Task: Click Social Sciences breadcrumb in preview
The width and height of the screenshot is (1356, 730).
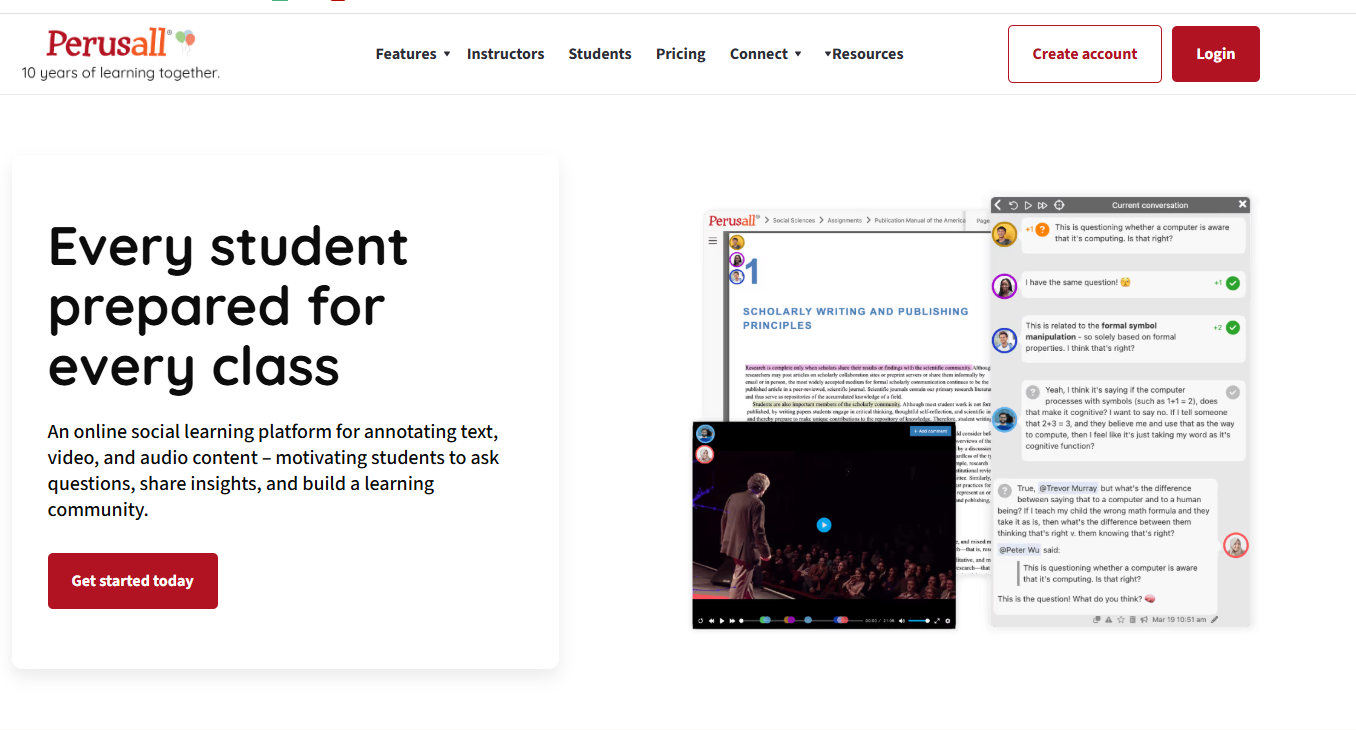Action: click(794, 220)
